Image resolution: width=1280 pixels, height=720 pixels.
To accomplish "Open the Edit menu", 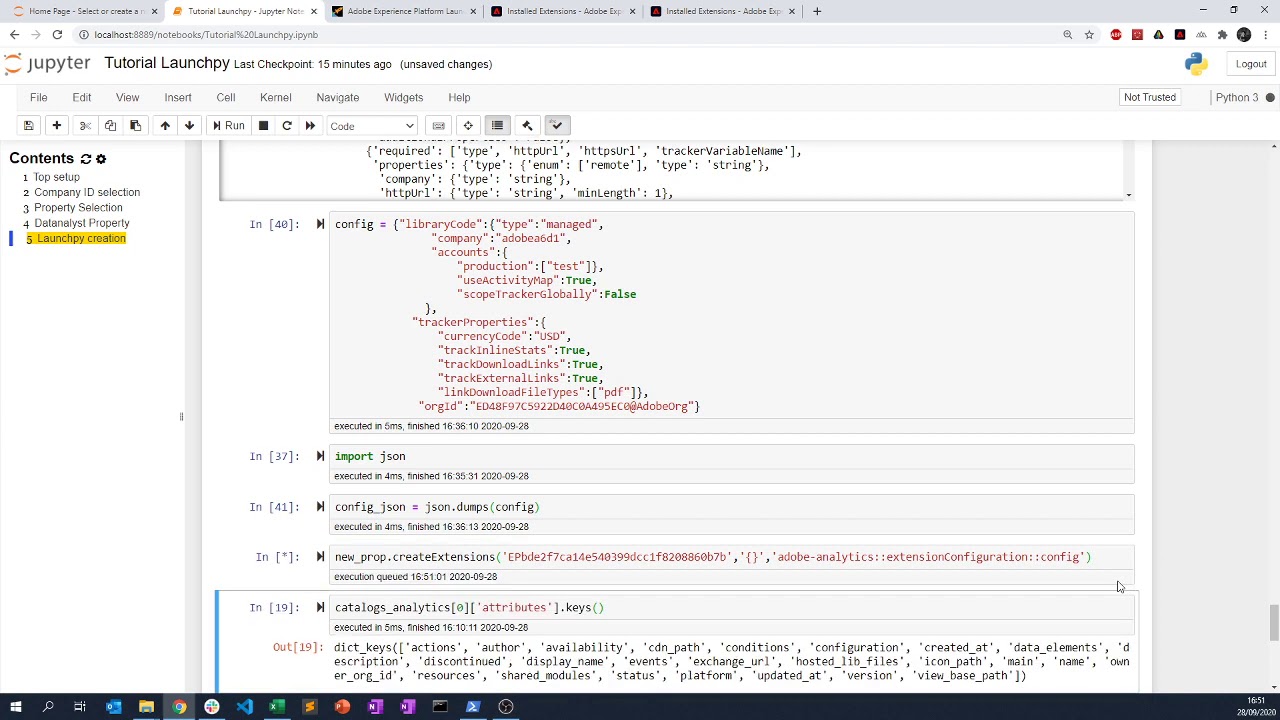I will [x=82, y=97].
